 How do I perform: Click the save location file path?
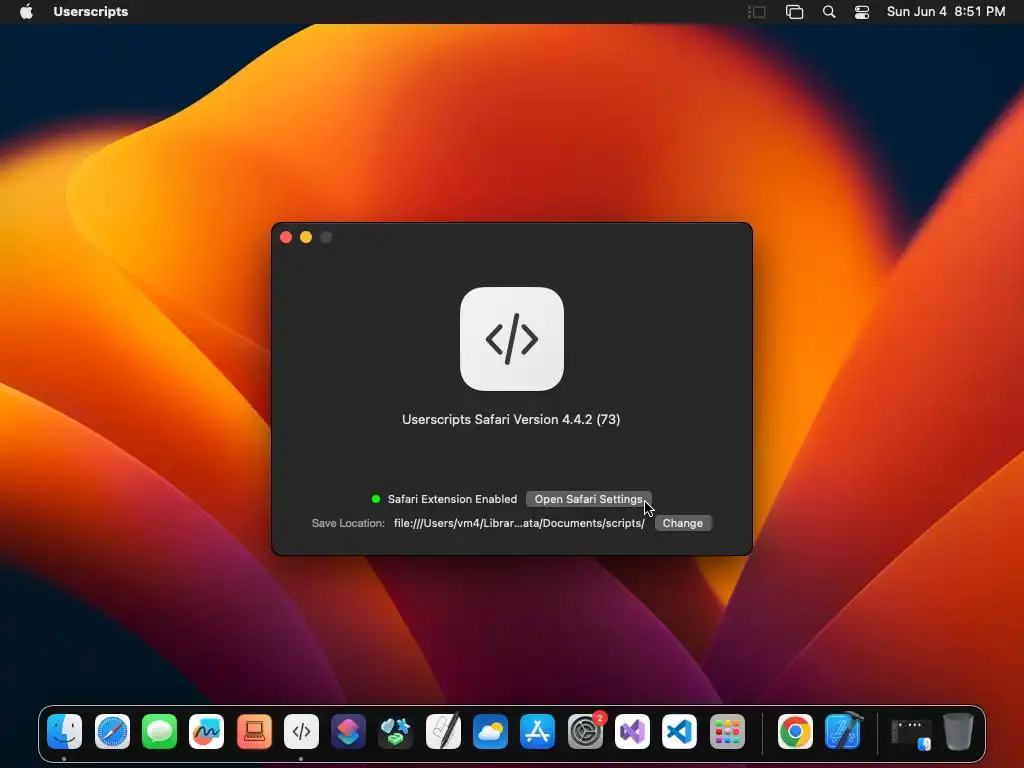click(x=519, y=523)
